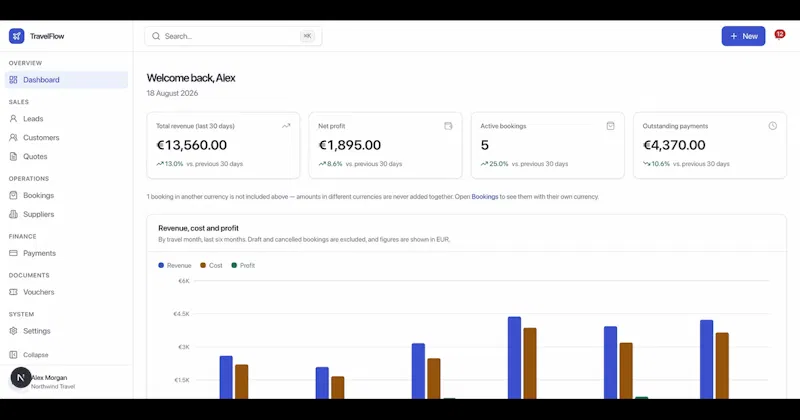
Task: Click the Collapse sidebar icon
Action: click(x=13, y=354)
